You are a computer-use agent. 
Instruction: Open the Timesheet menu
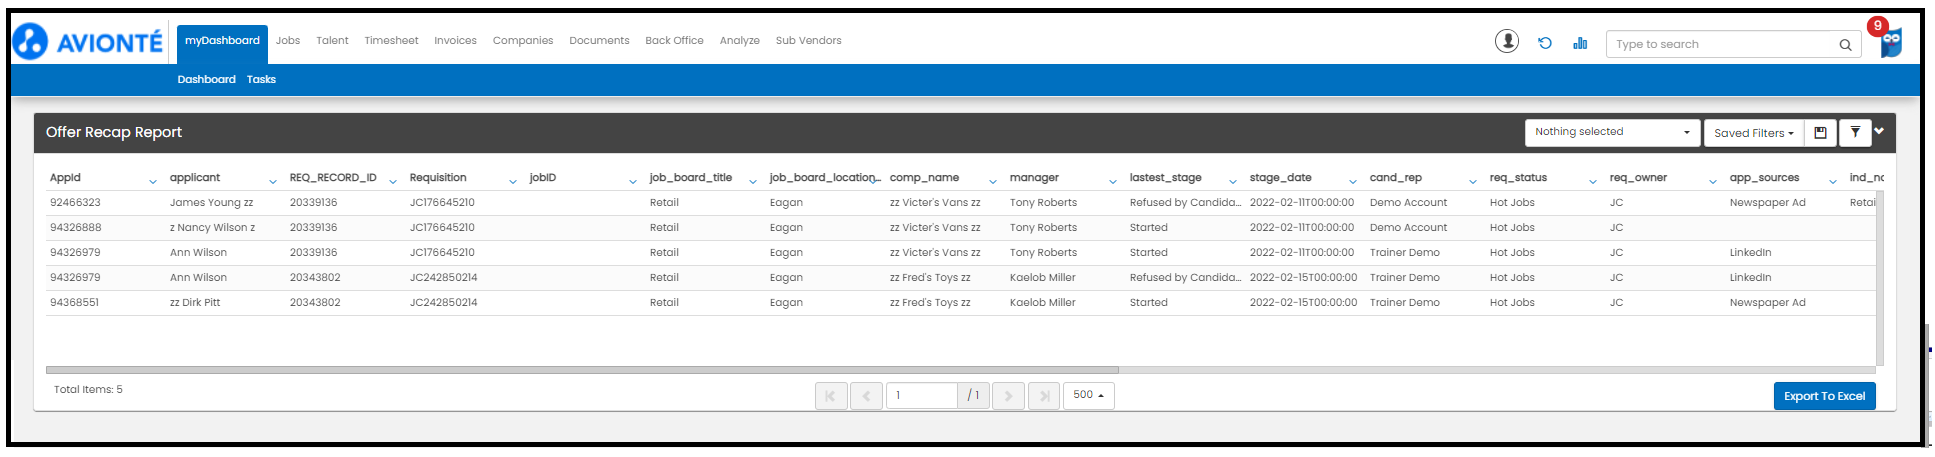(391, 41)
